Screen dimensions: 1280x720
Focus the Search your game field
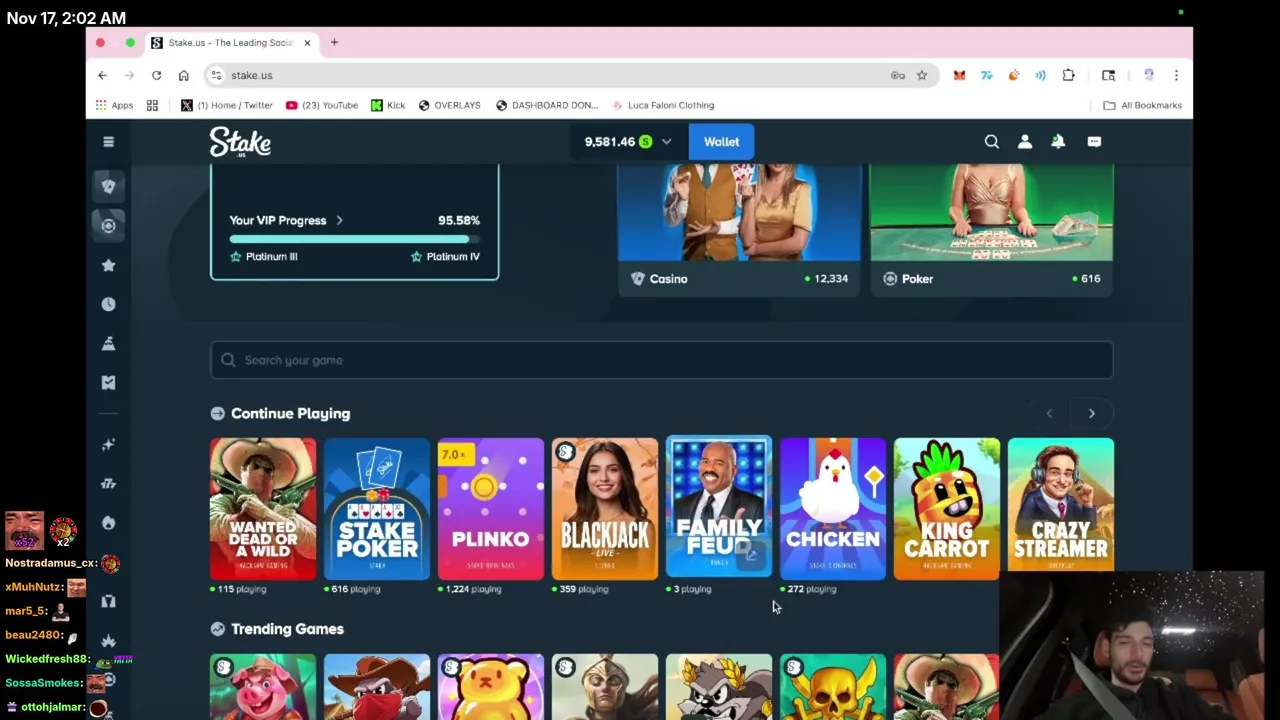(x=662, y=360)
